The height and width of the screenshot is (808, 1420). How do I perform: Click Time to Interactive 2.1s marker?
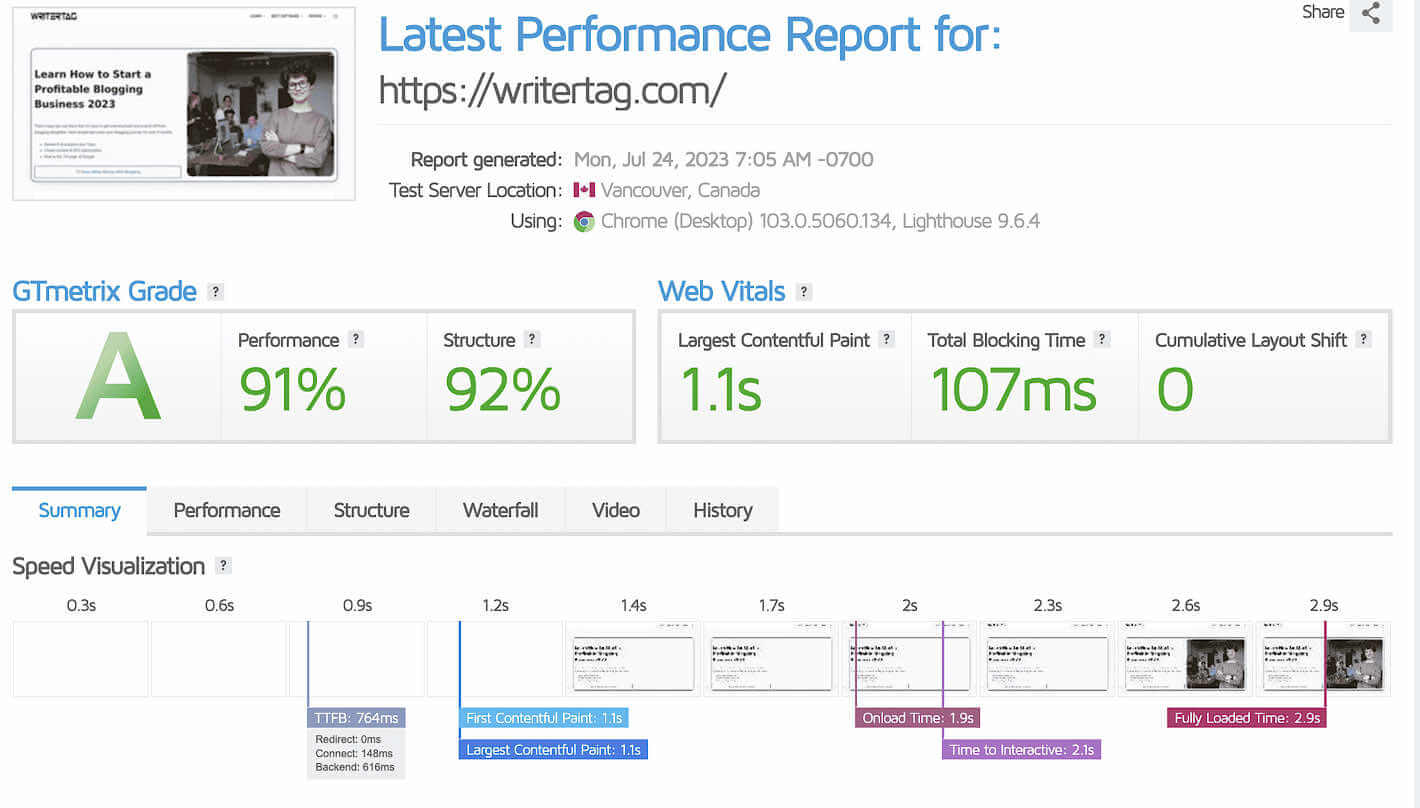pos(1022,749)
